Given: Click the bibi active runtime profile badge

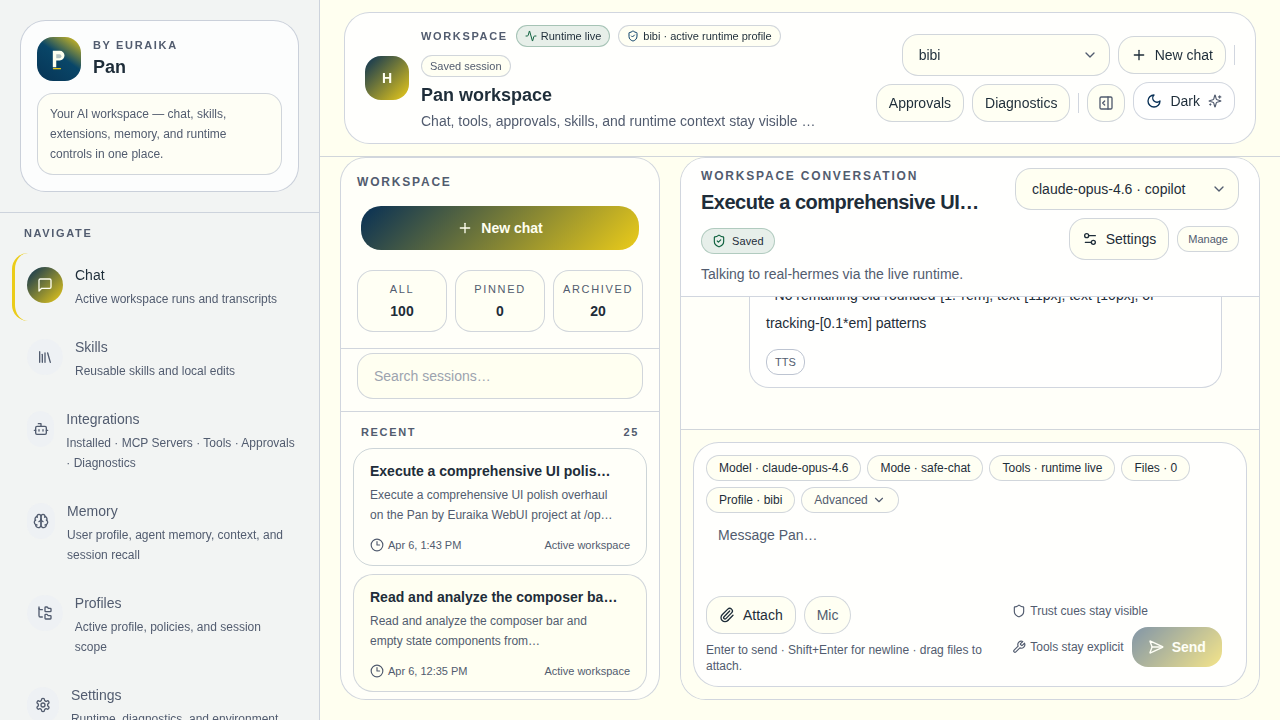Looking at the screenshot, I should tap(699, 36).
